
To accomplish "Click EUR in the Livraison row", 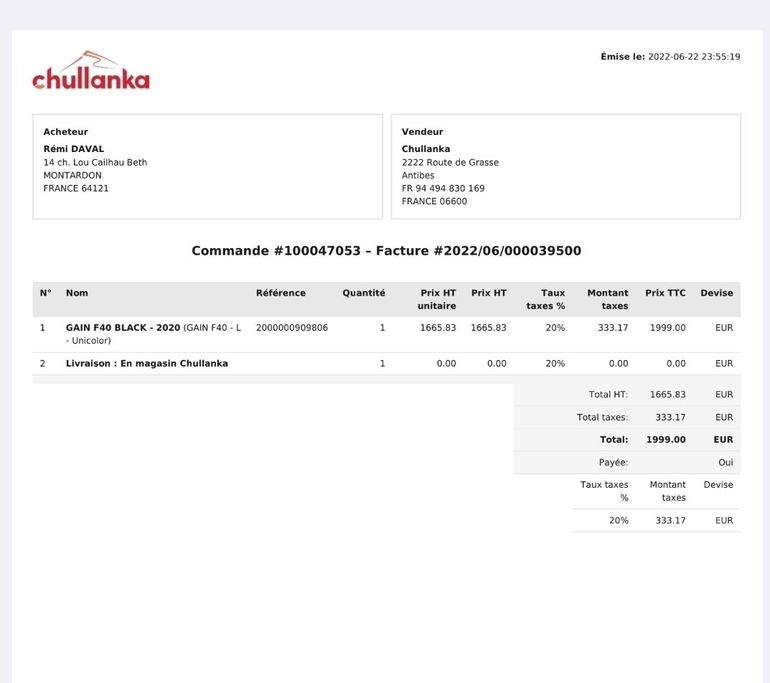I will (724, 363).
